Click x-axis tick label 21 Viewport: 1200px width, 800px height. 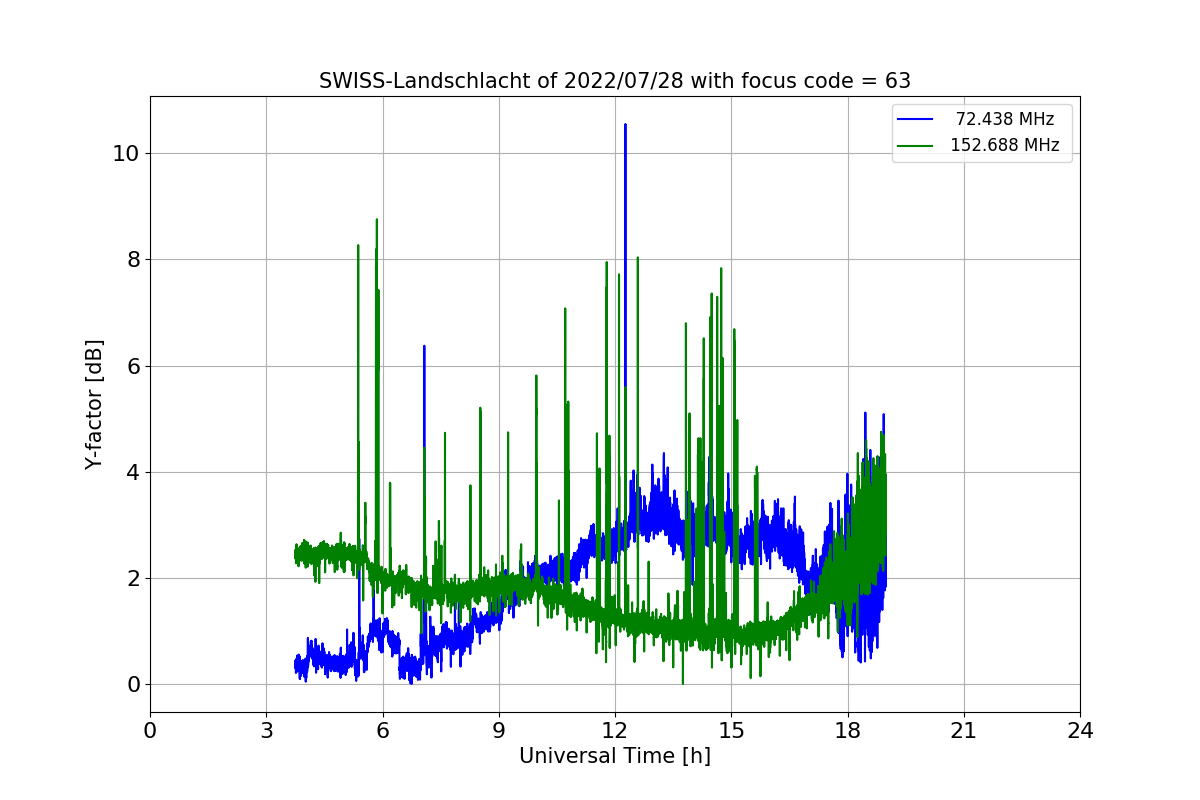pyautogui.click(x=964, y=731)
